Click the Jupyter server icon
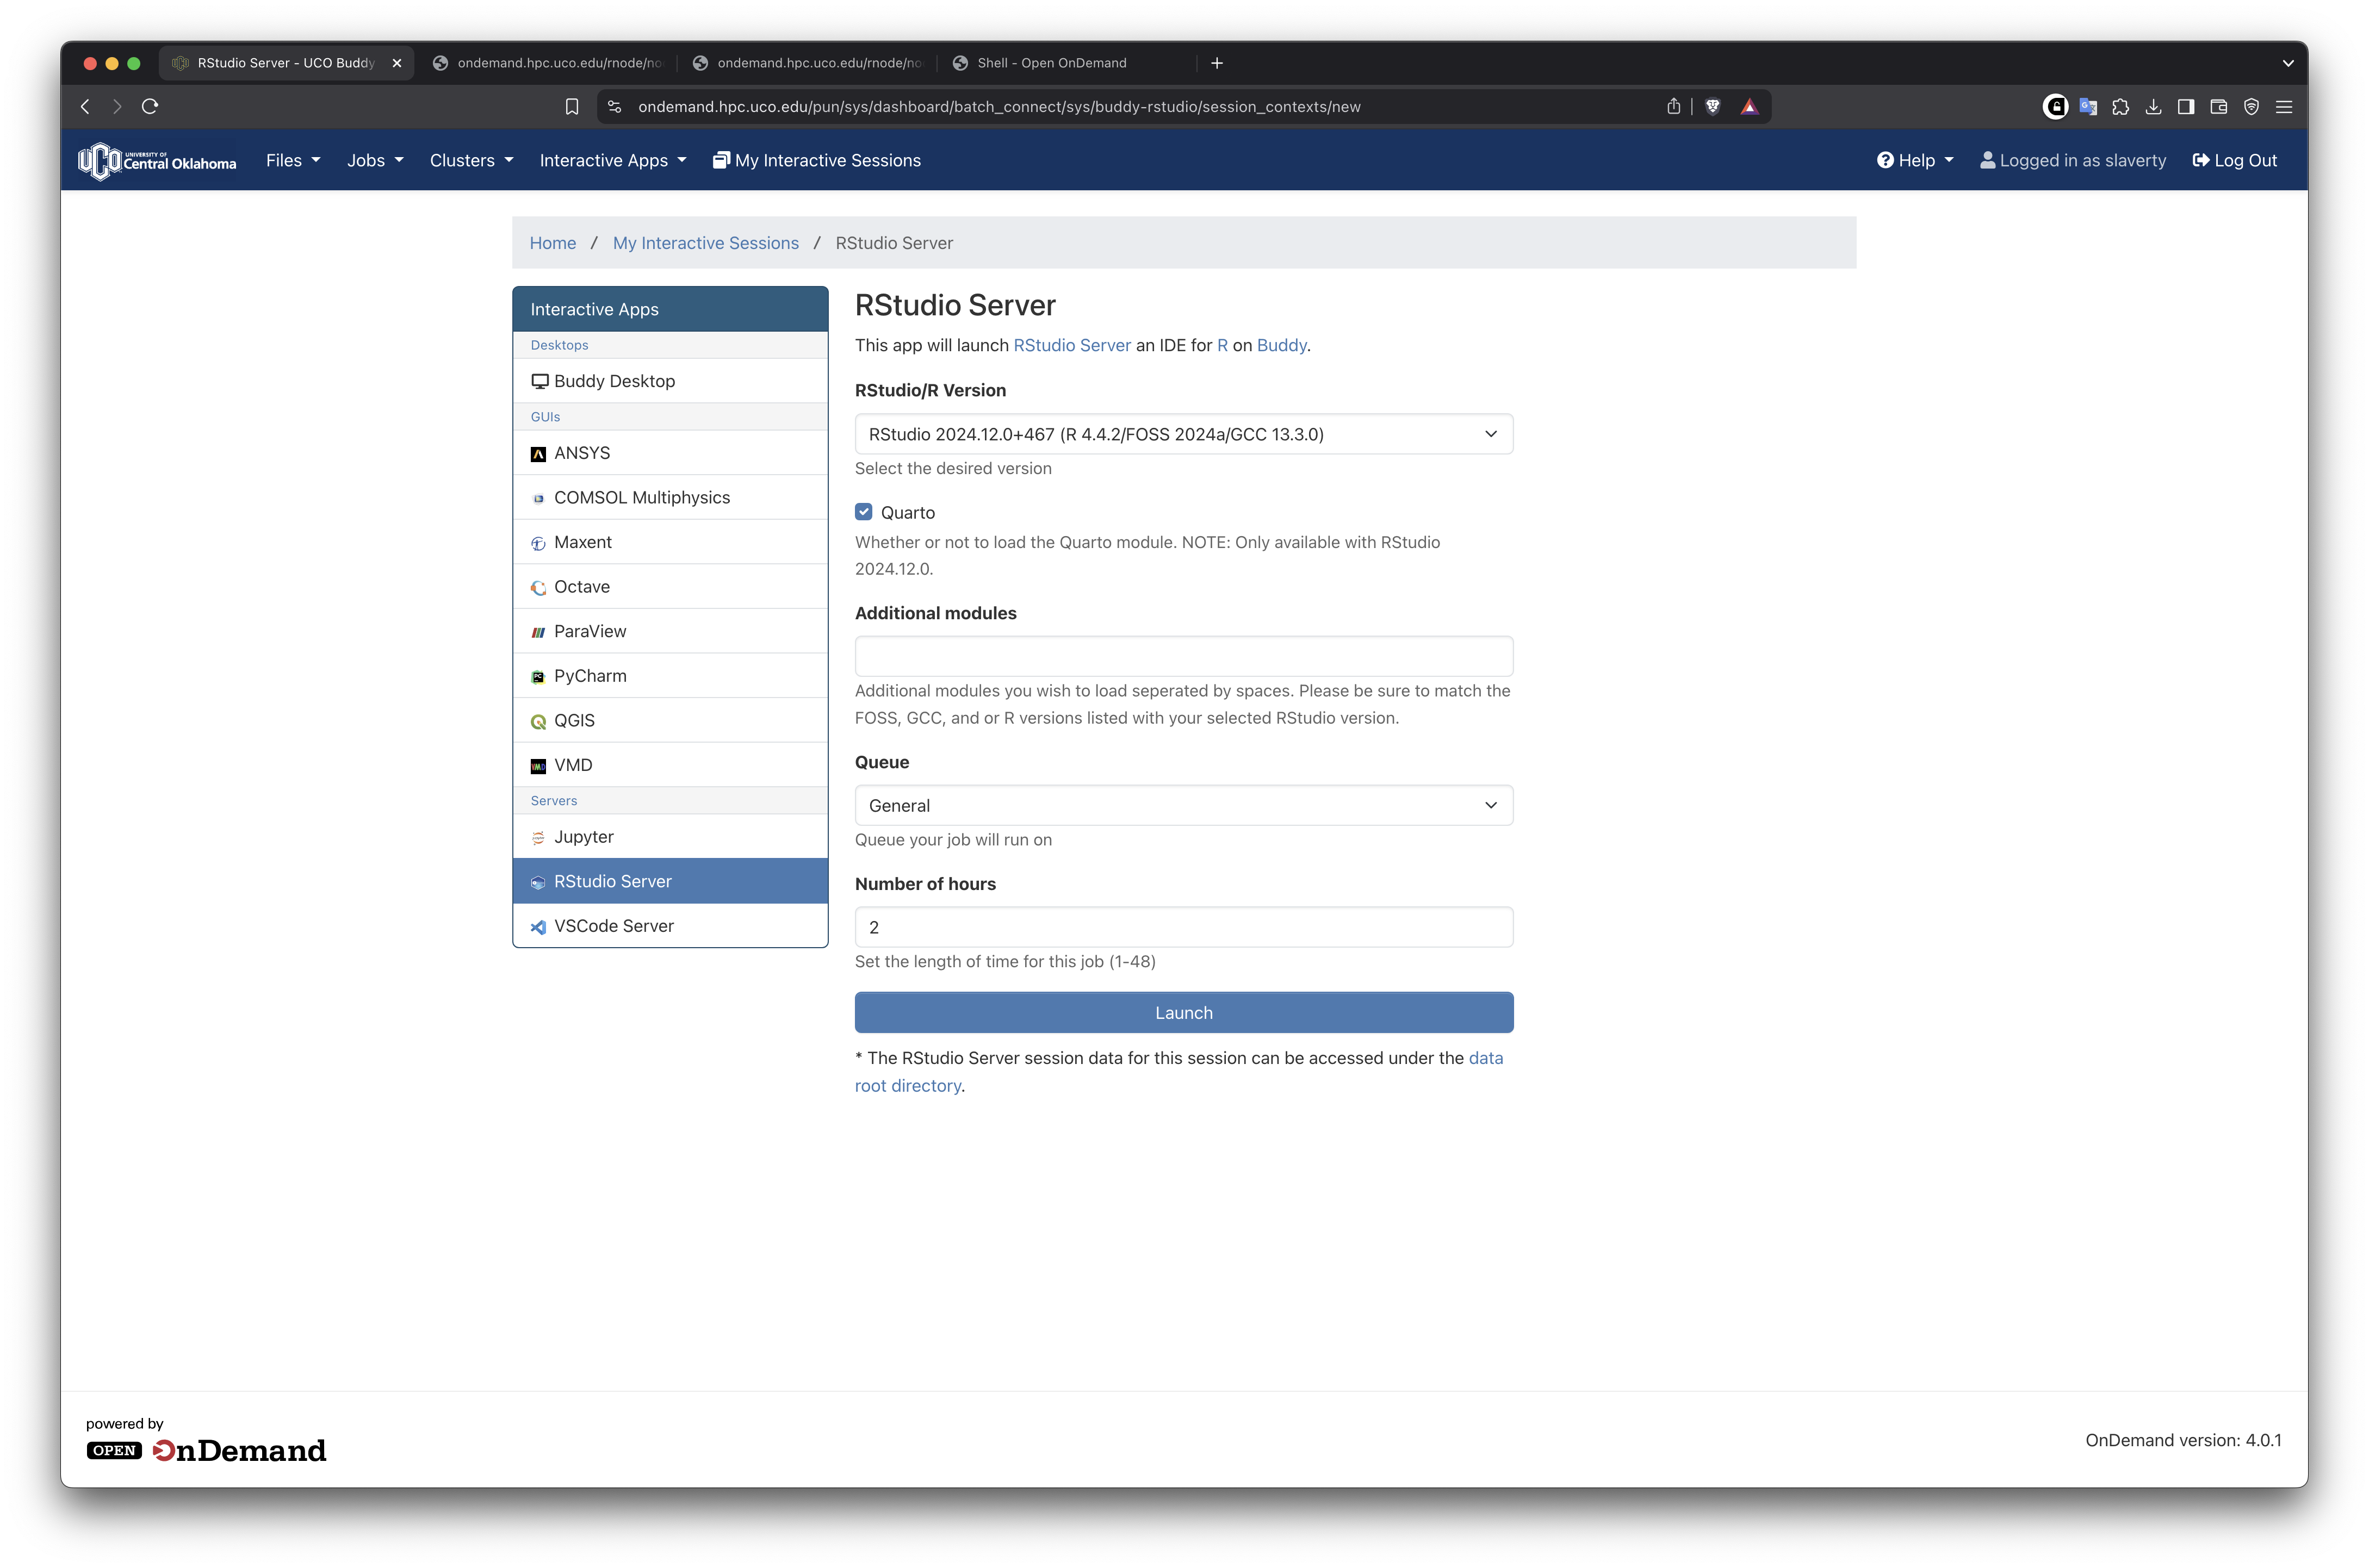The height and width of the screenshot is (1568, 2369). 538,838
